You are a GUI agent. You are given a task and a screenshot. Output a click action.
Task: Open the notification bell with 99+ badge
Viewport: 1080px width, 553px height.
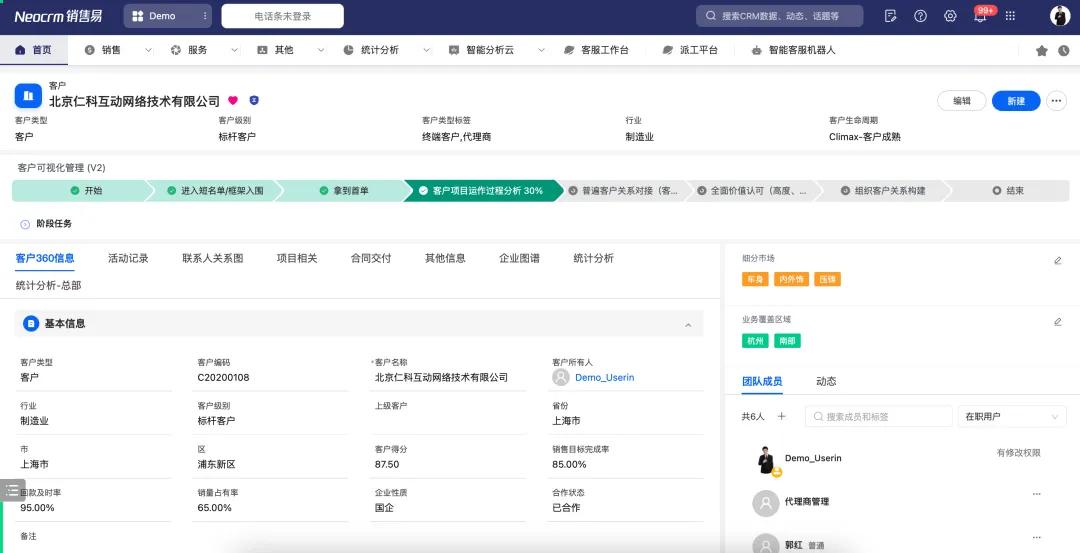pos(980,16)
